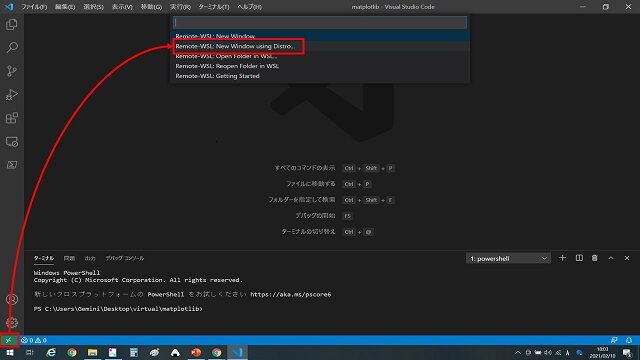Image resolution: width=640 pixels, height=360 pixels.
Task: Switch to the 出力 panel tab
Action: [90, 258]
